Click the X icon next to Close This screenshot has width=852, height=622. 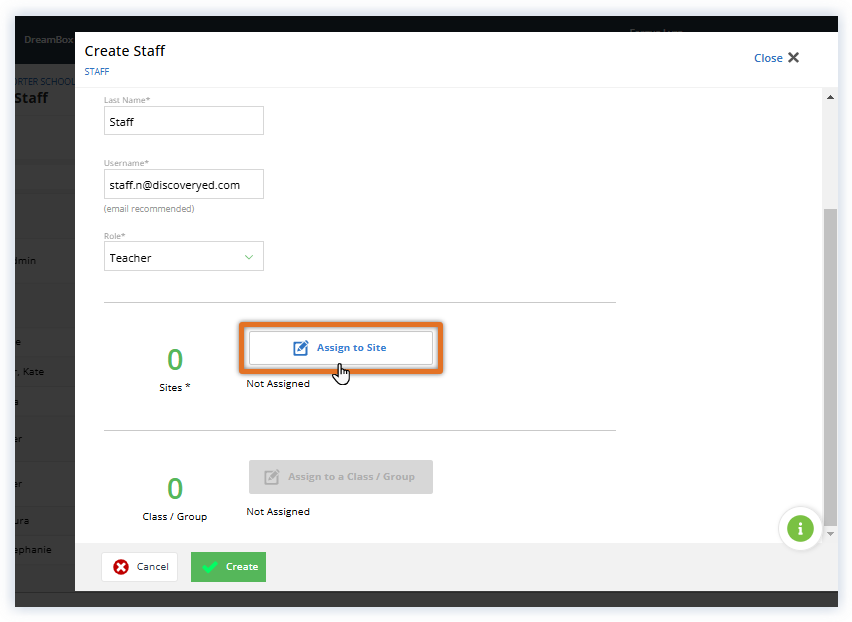793,58
